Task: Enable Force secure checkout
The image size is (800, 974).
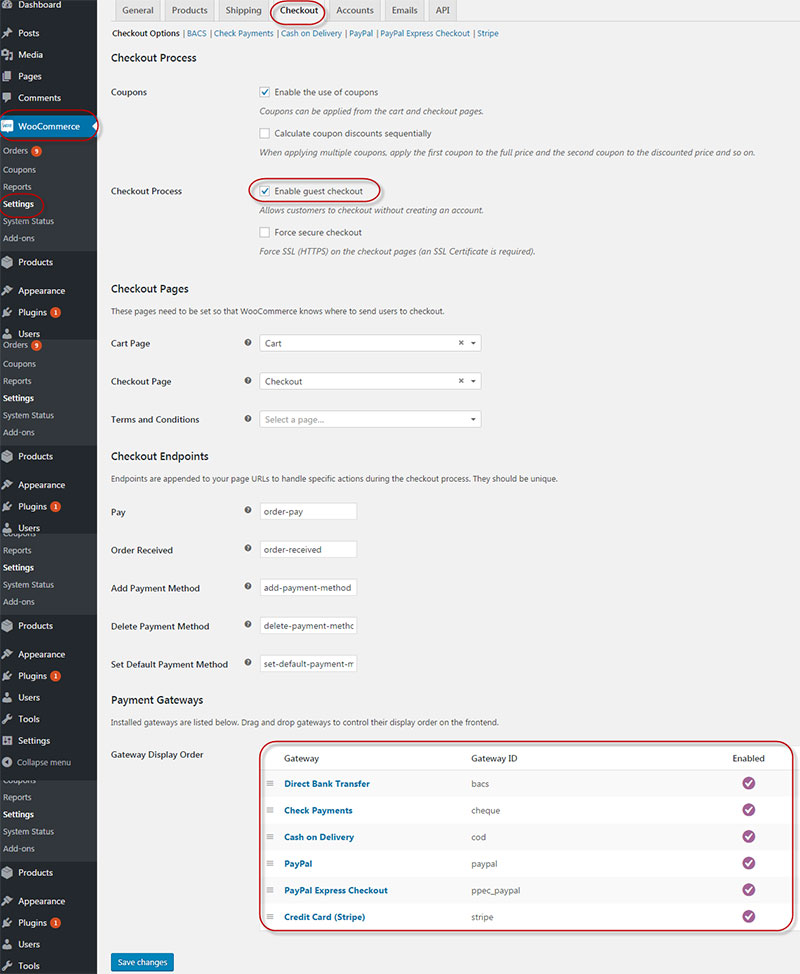Action: tap(264, 232)
